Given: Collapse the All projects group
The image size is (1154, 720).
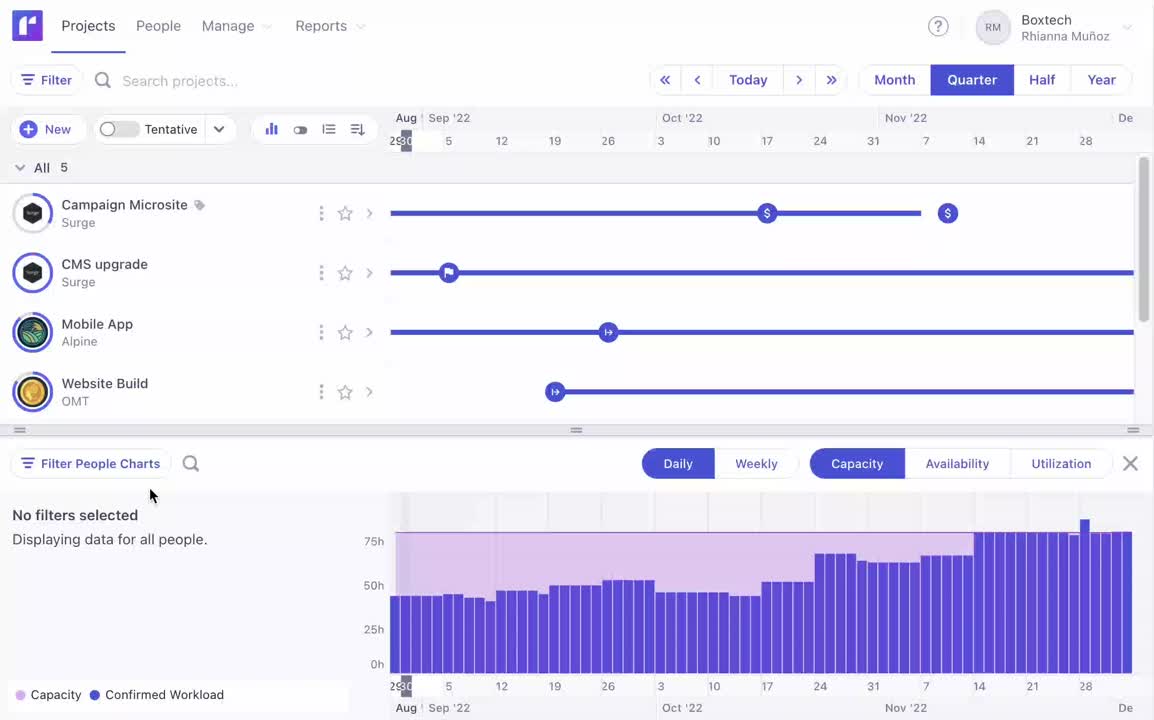Looking at the screenshot, I should (x=20, y=168).
